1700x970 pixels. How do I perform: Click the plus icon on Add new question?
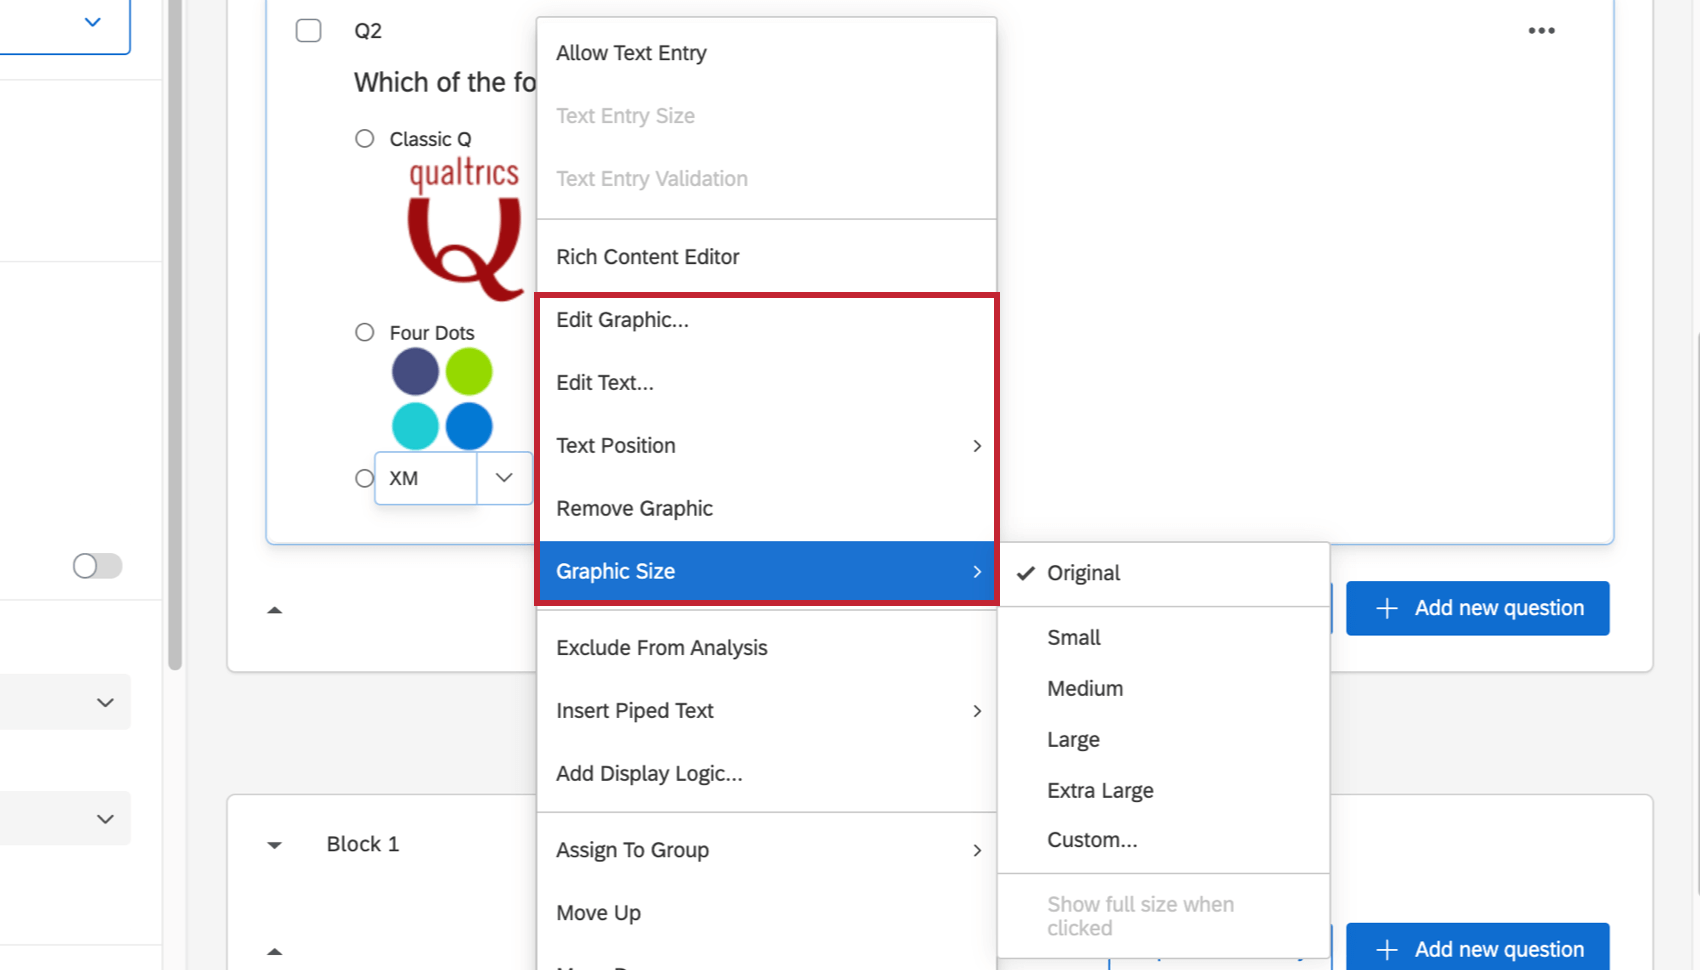1386,608
